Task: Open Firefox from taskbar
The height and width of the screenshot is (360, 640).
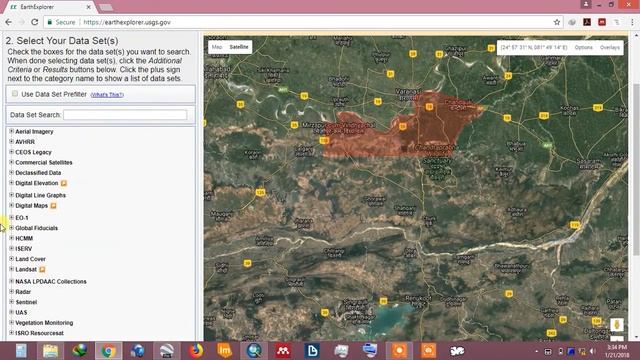Action: (196, 351)
